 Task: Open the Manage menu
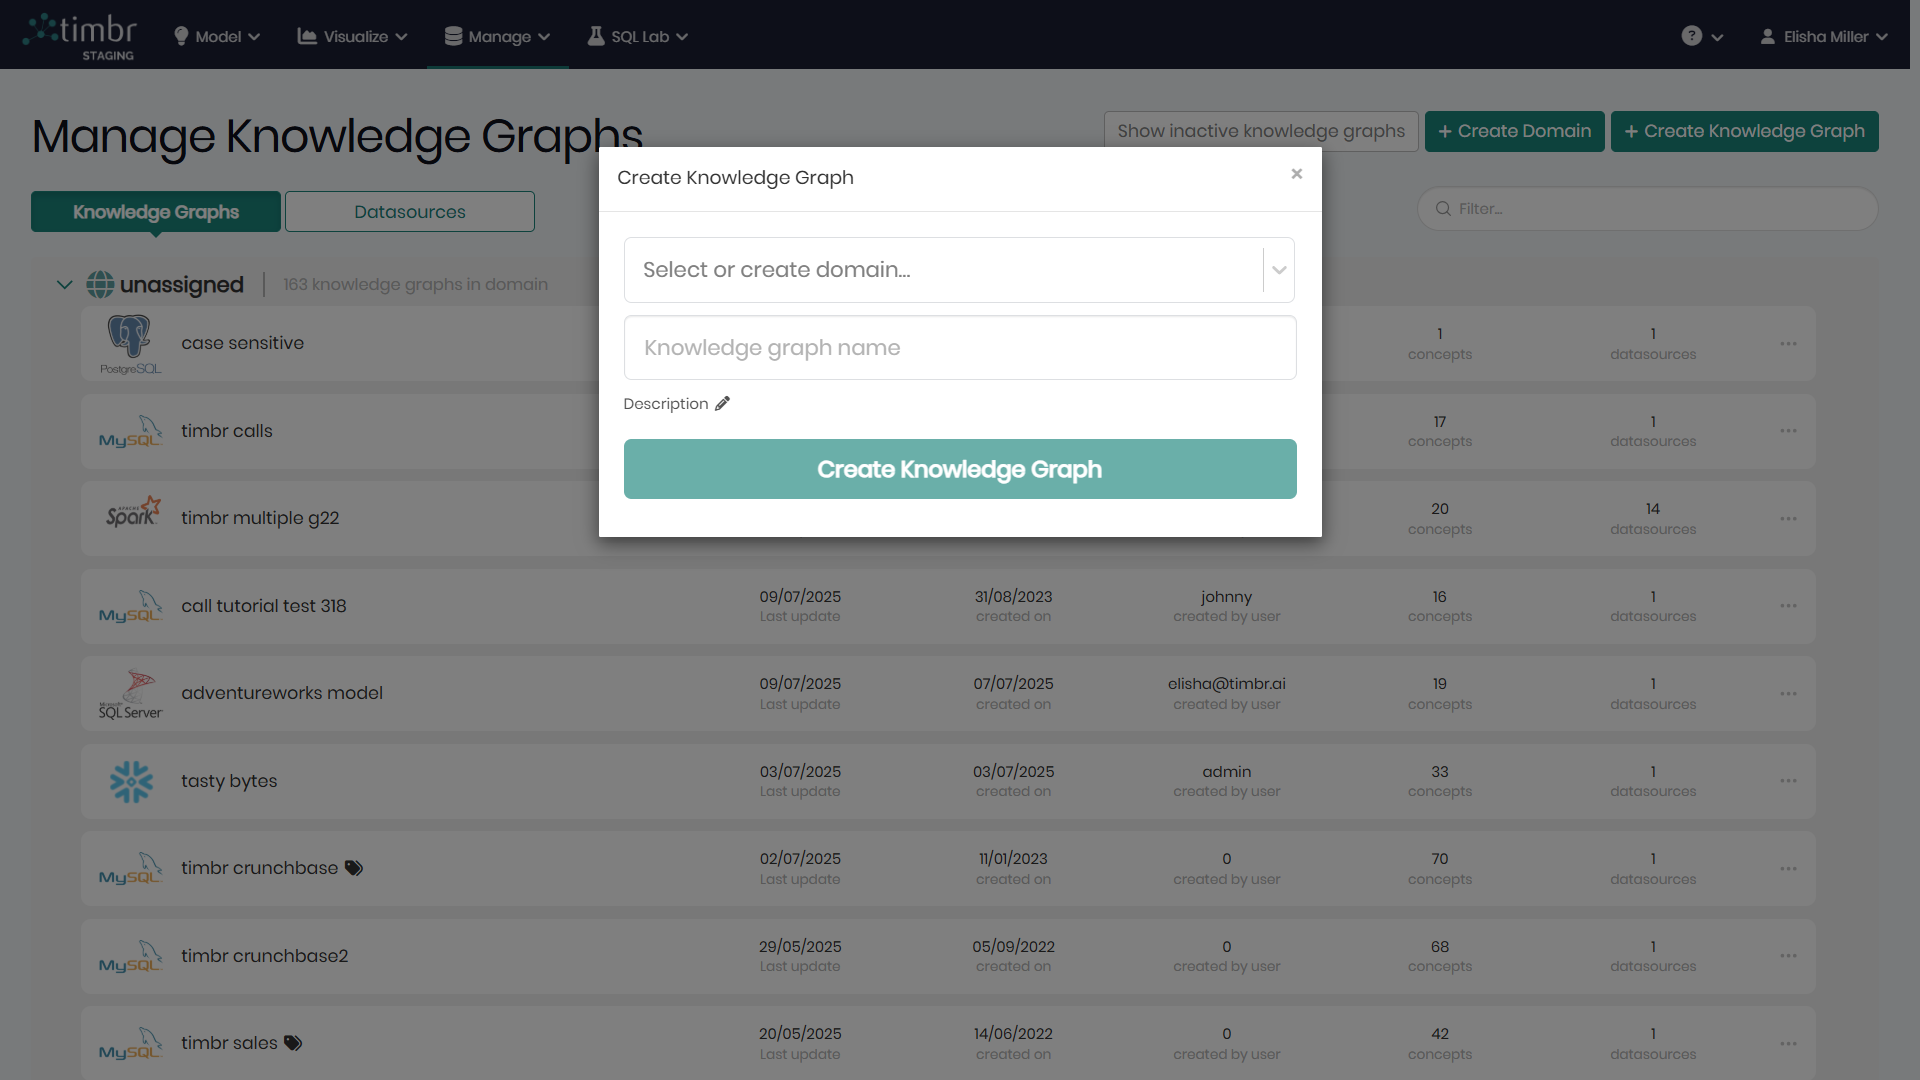point(498,37)
